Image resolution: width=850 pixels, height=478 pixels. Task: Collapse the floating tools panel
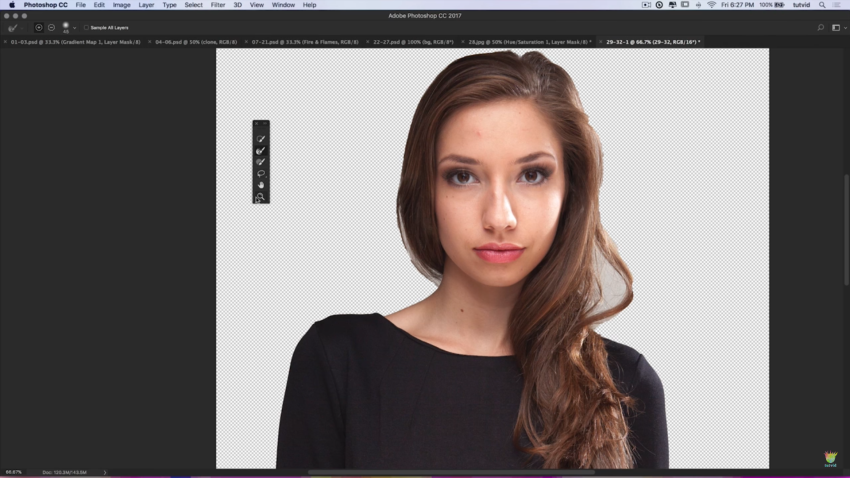click(265, 124)
